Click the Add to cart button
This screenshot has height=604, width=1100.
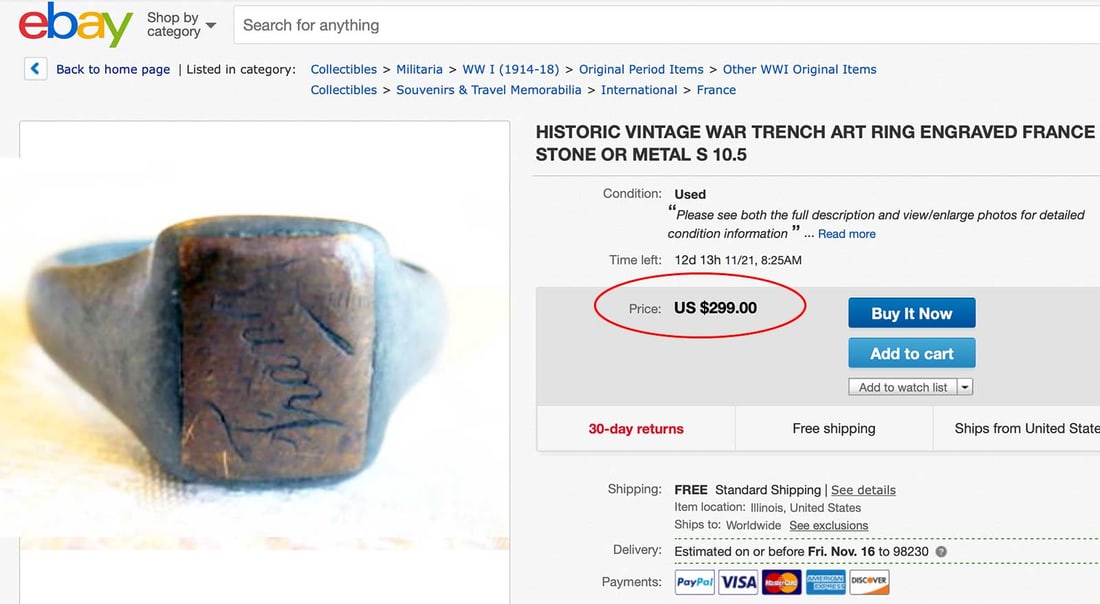[x=911, y=352]
